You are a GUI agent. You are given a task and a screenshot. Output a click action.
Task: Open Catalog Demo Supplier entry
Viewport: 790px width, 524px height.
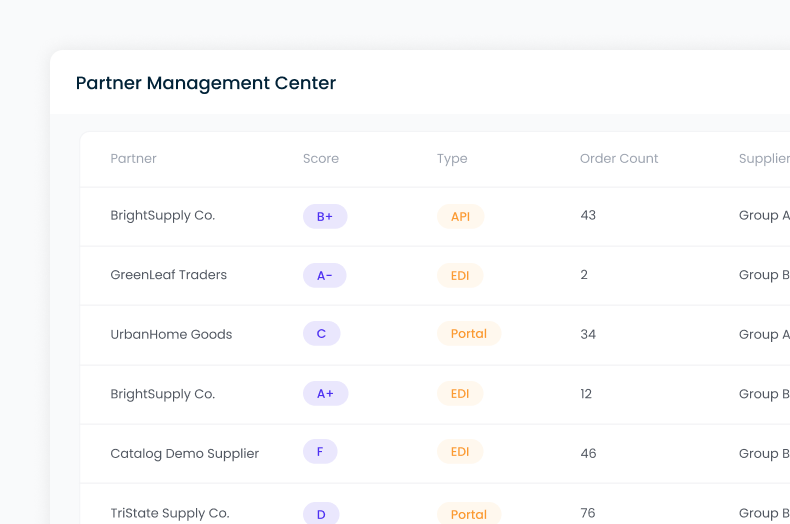coord(184,453)
